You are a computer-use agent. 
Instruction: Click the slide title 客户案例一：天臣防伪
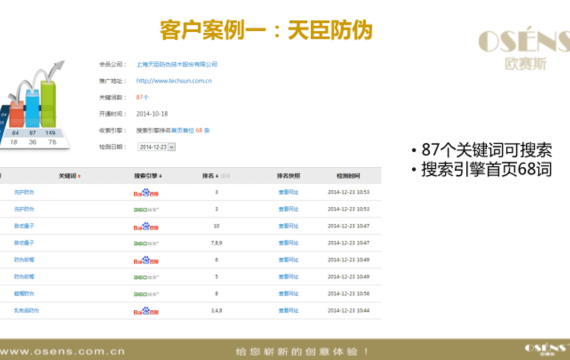(266, 30)
